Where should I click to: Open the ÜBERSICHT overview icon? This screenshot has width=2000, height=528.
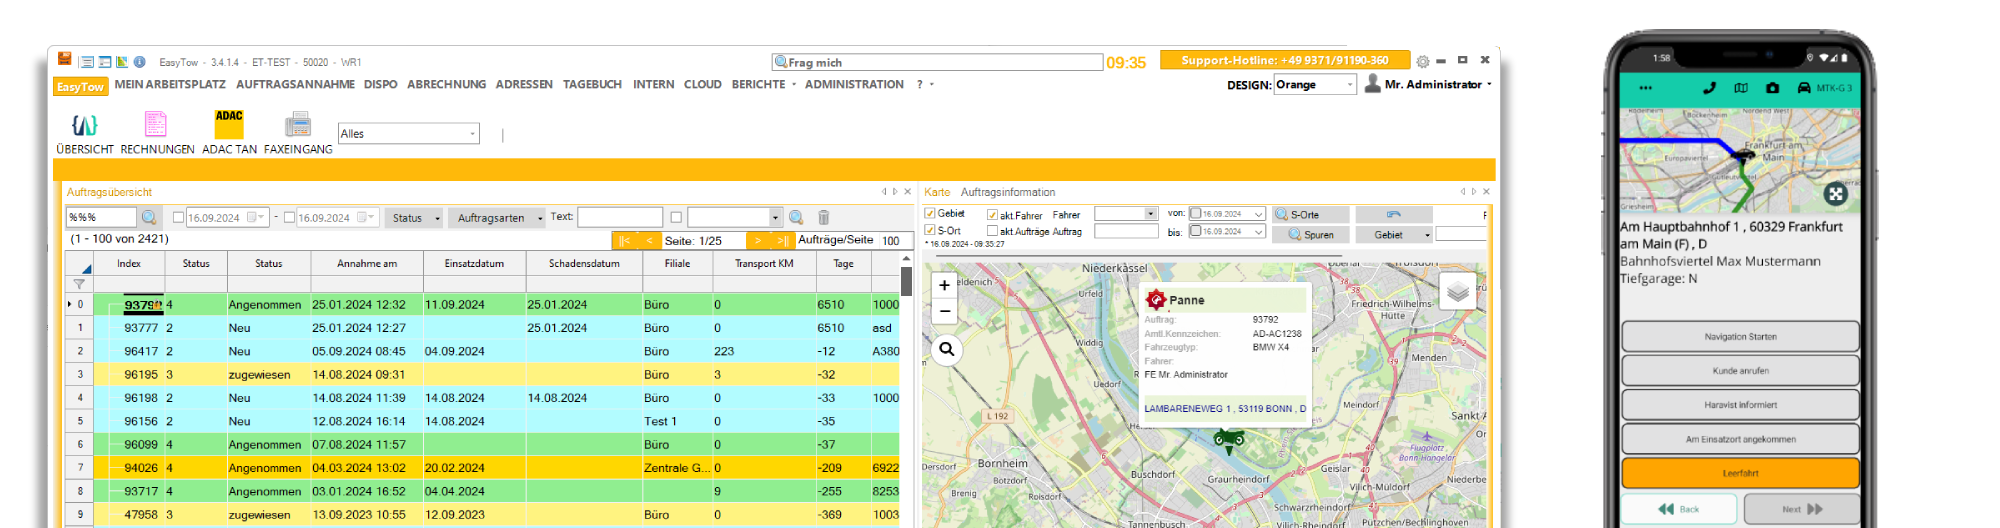(84, 126)
